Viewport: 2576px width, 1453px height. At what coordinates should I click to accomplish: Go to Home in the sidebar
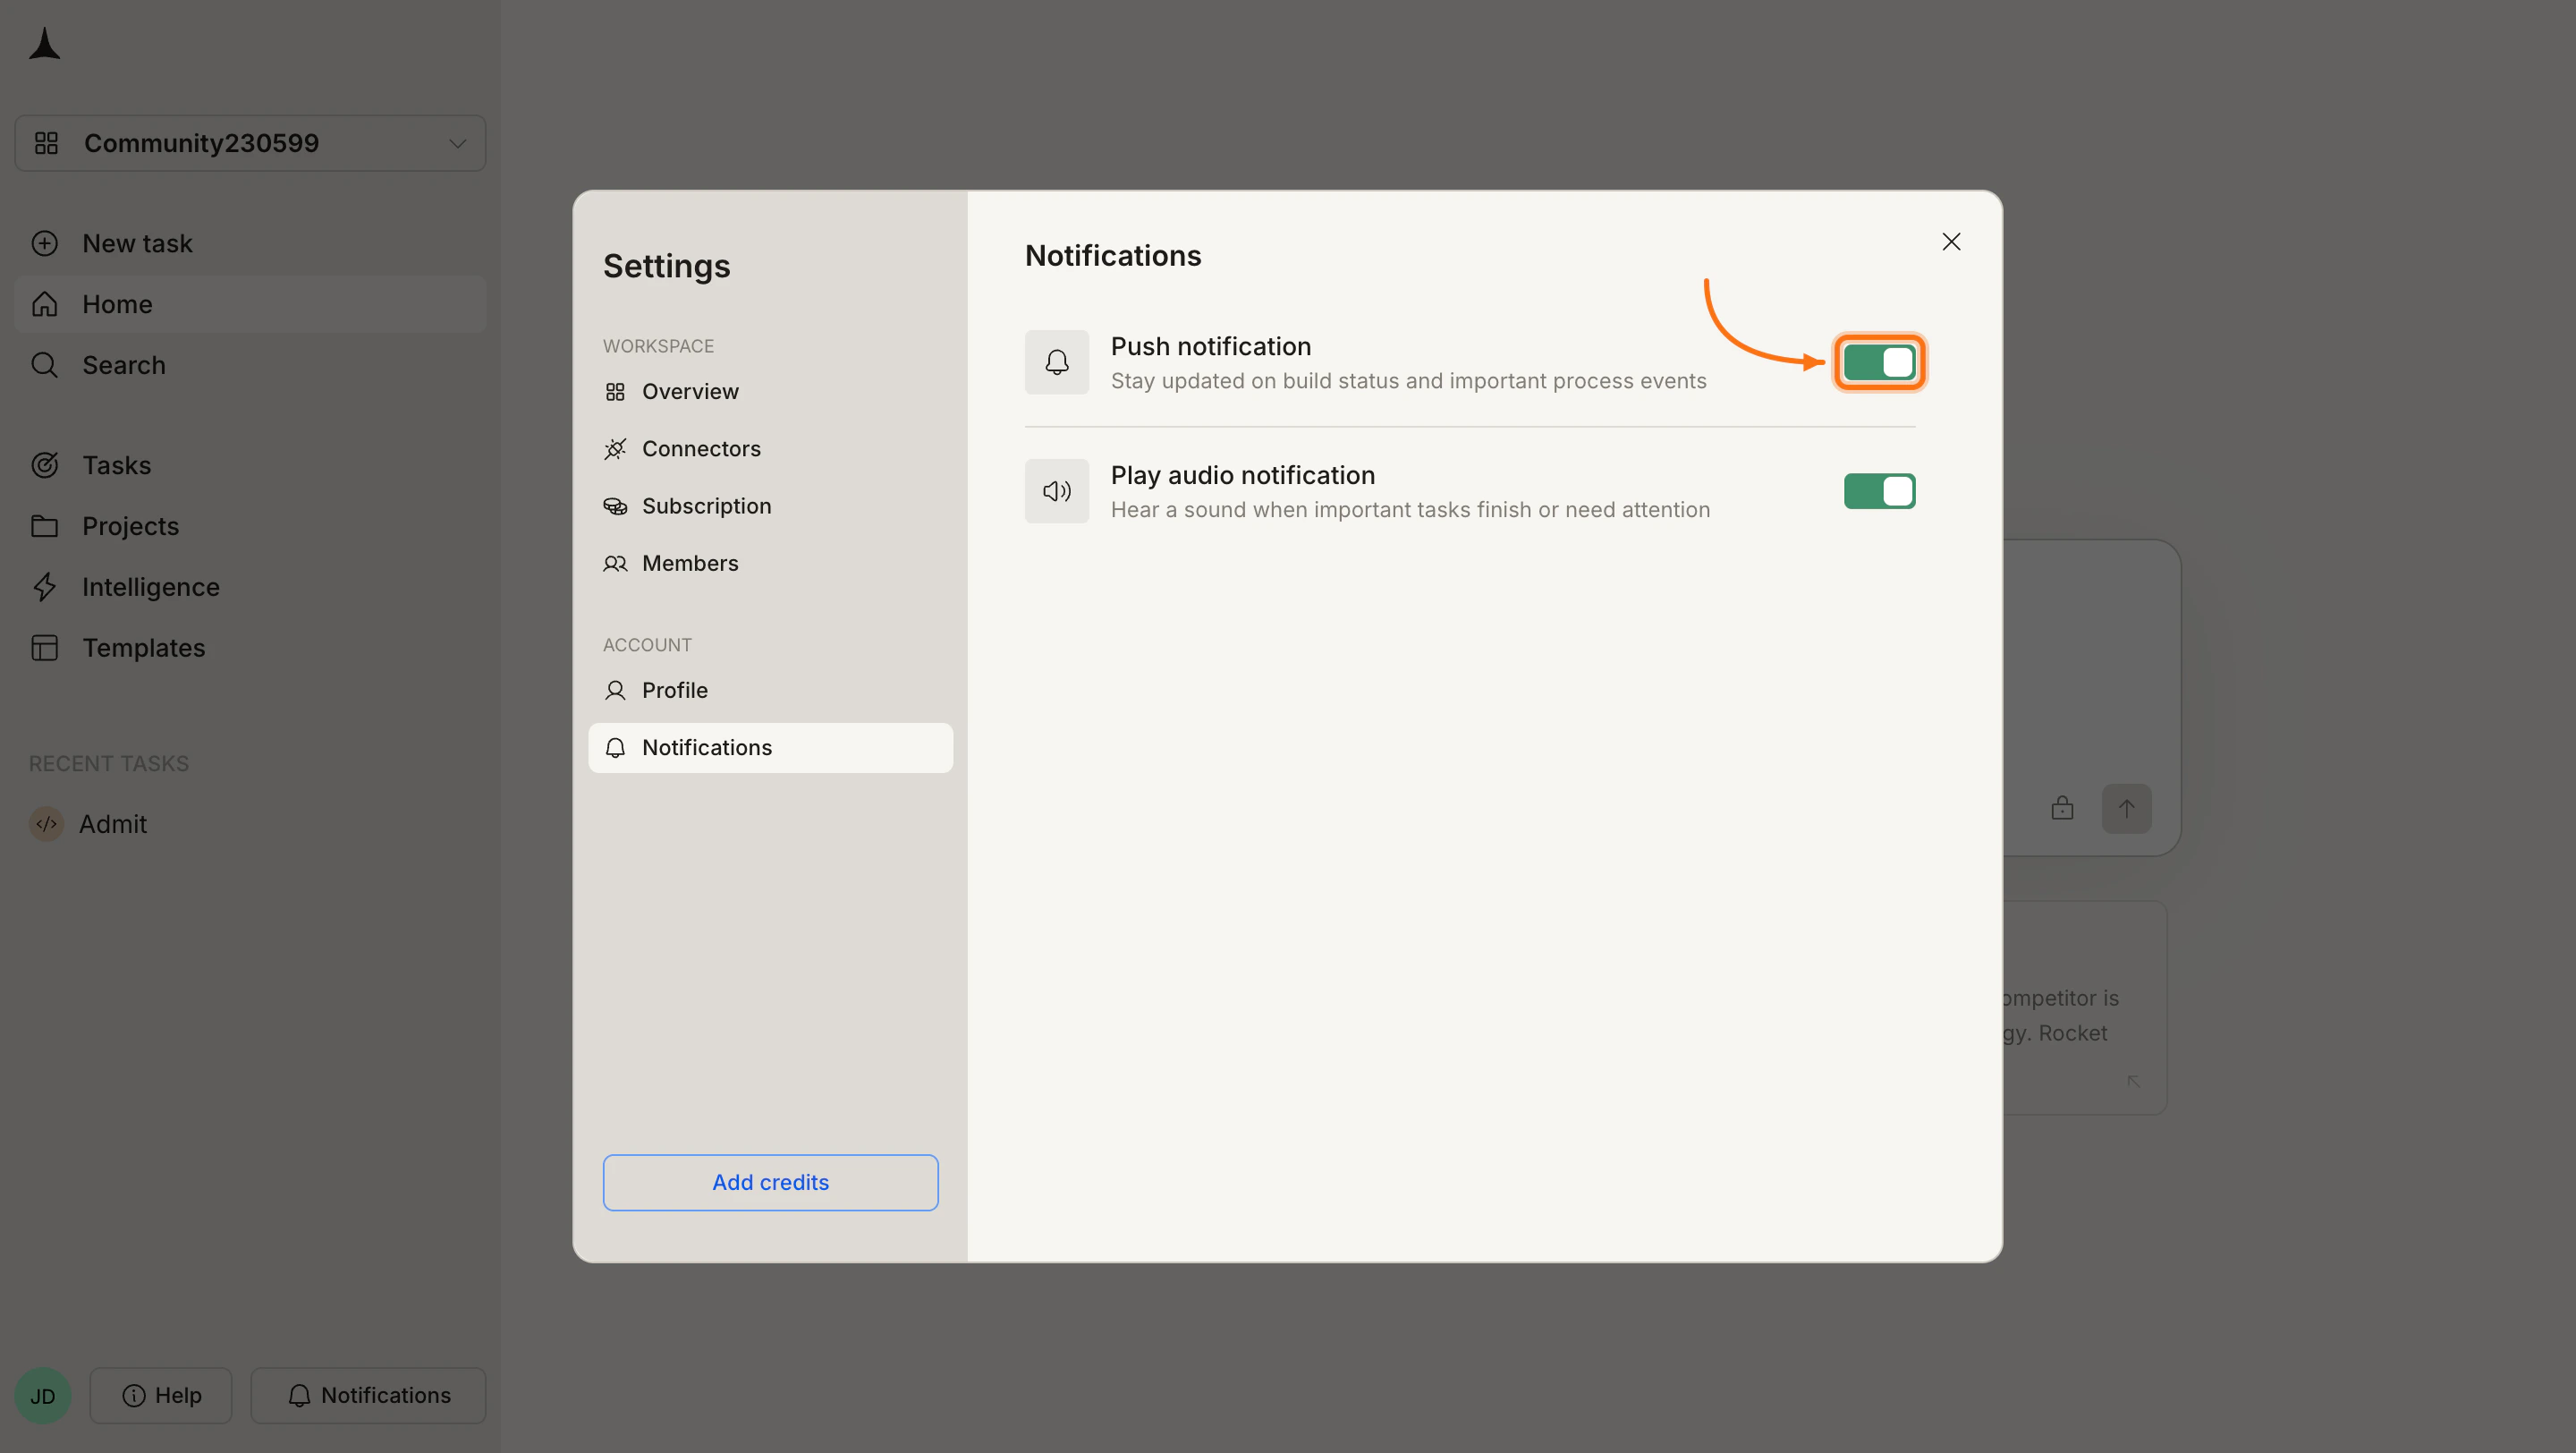point(250,304)
